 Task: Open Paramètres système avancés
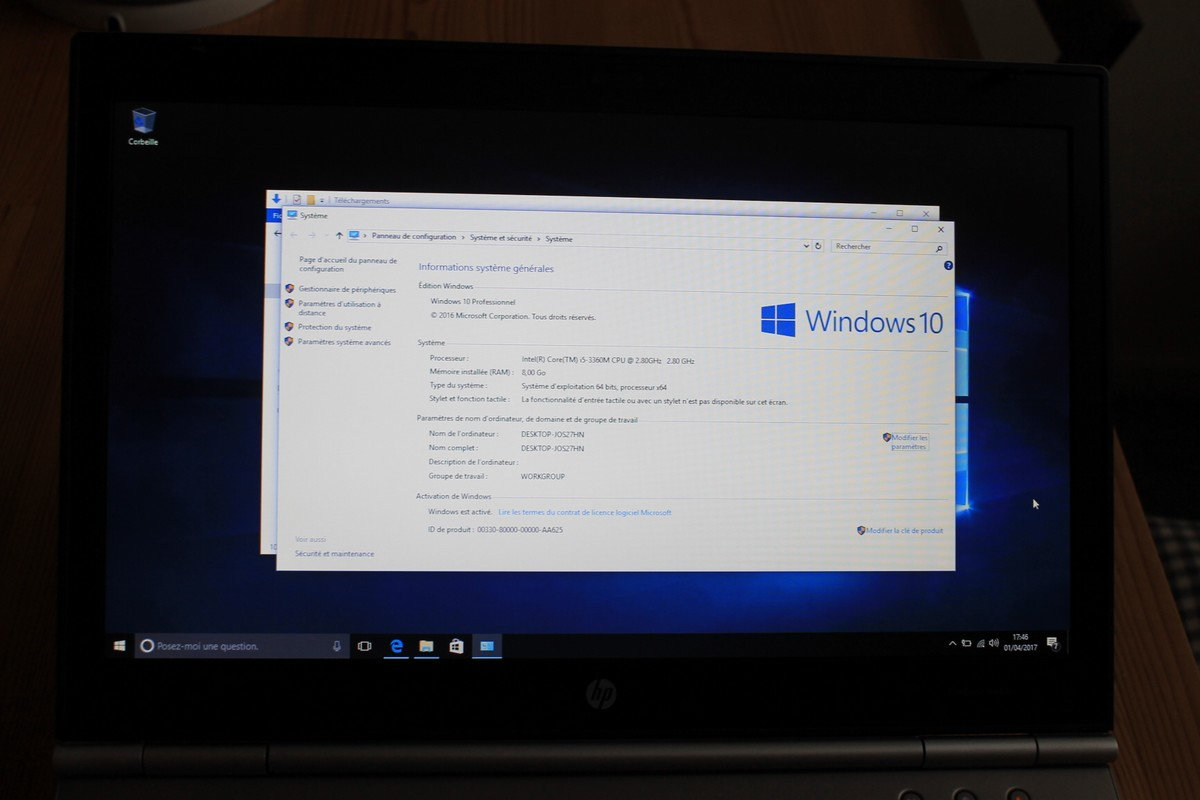point(344,342)
